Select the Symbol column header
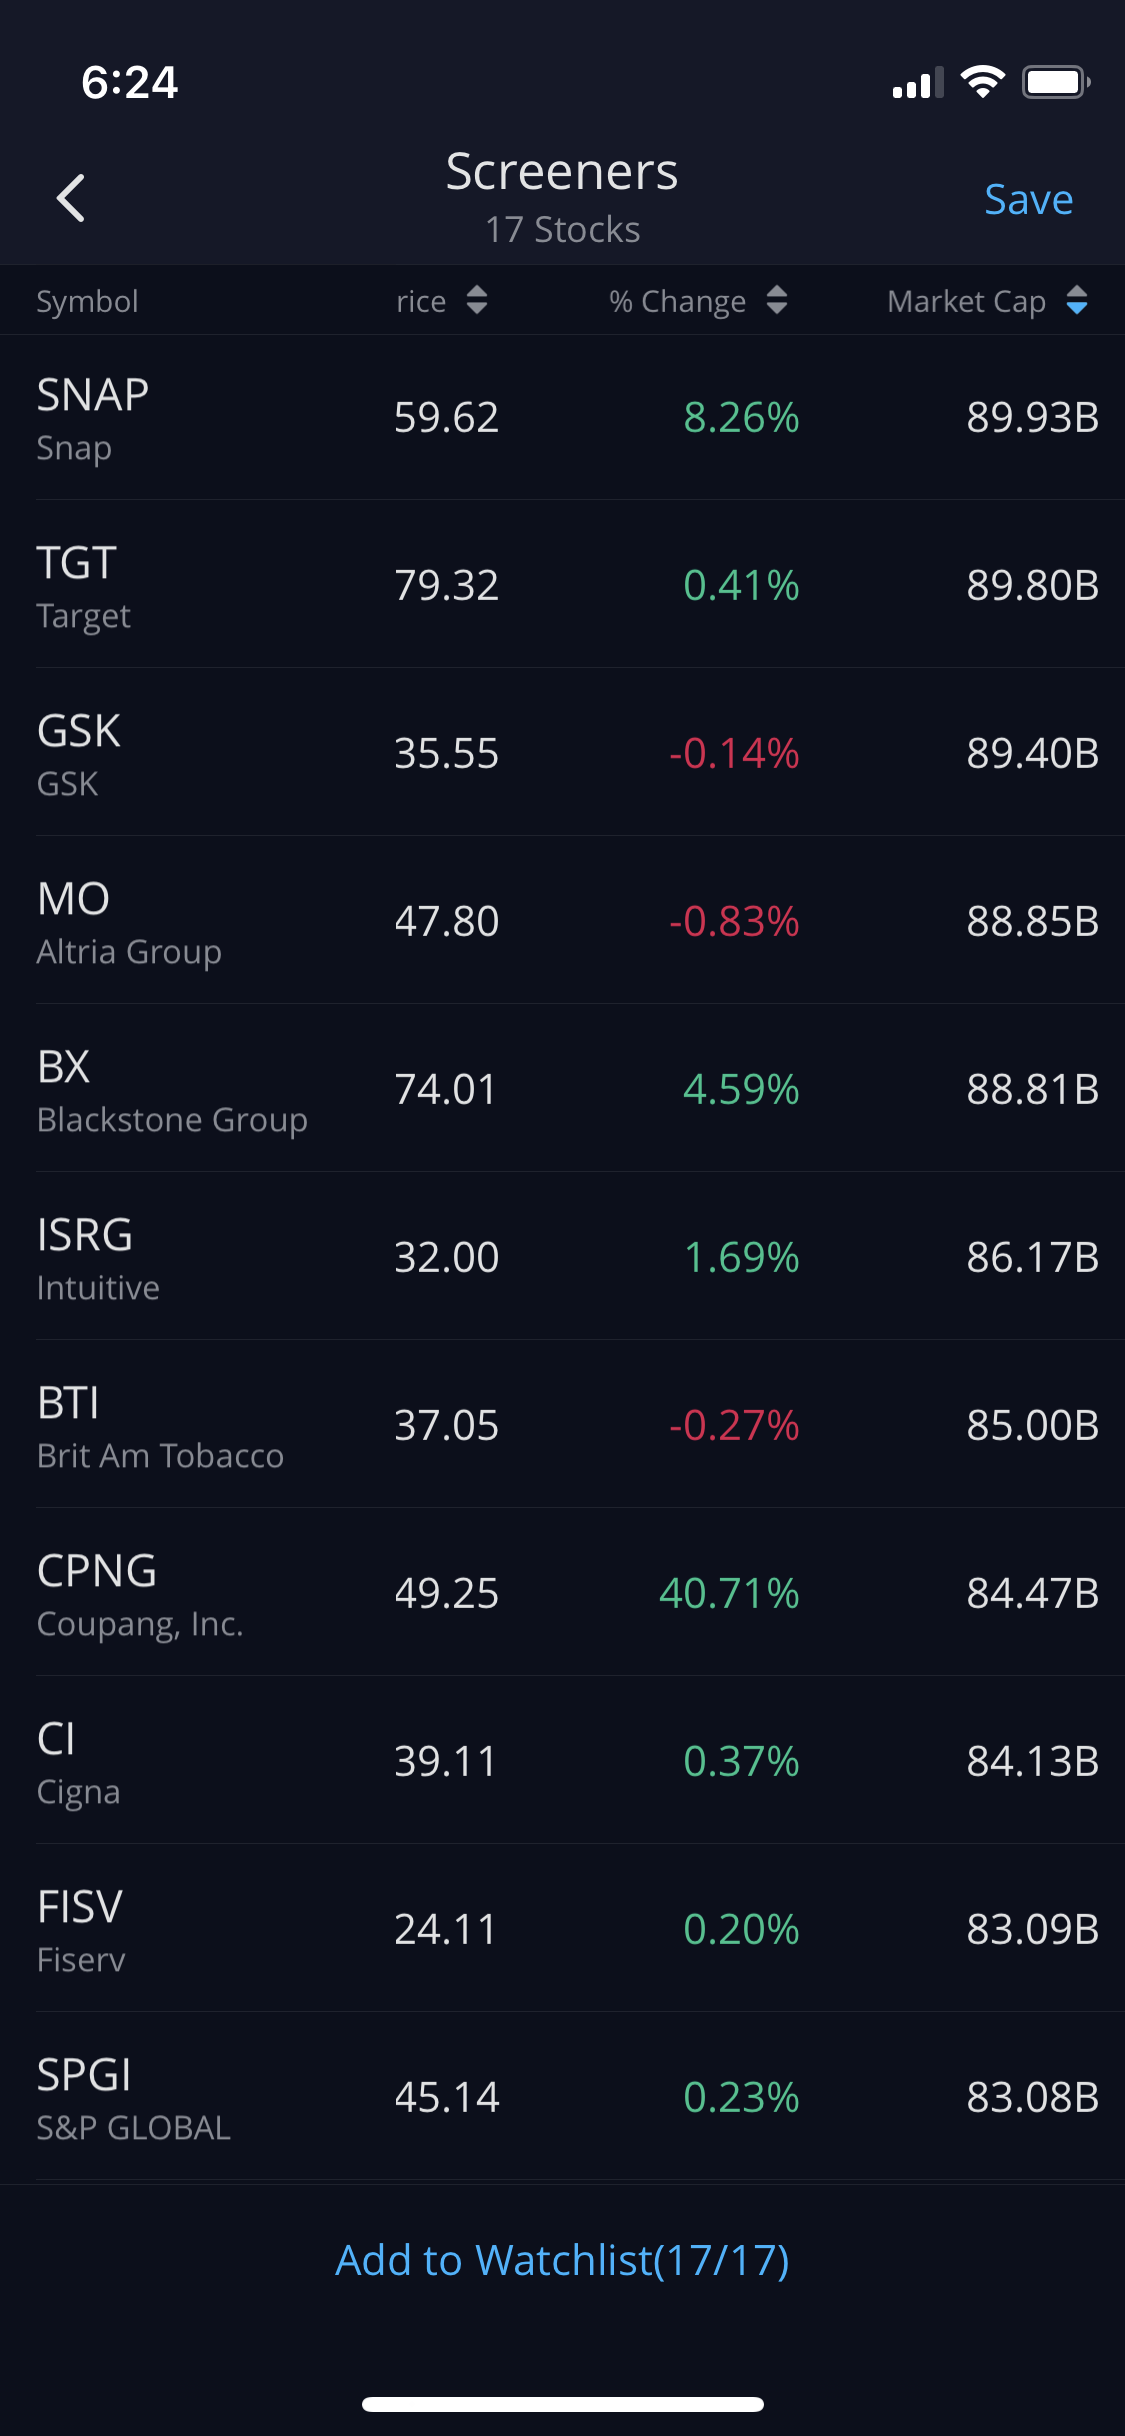This screenshot has height=2436, width=1125. (x=87, y=301)
